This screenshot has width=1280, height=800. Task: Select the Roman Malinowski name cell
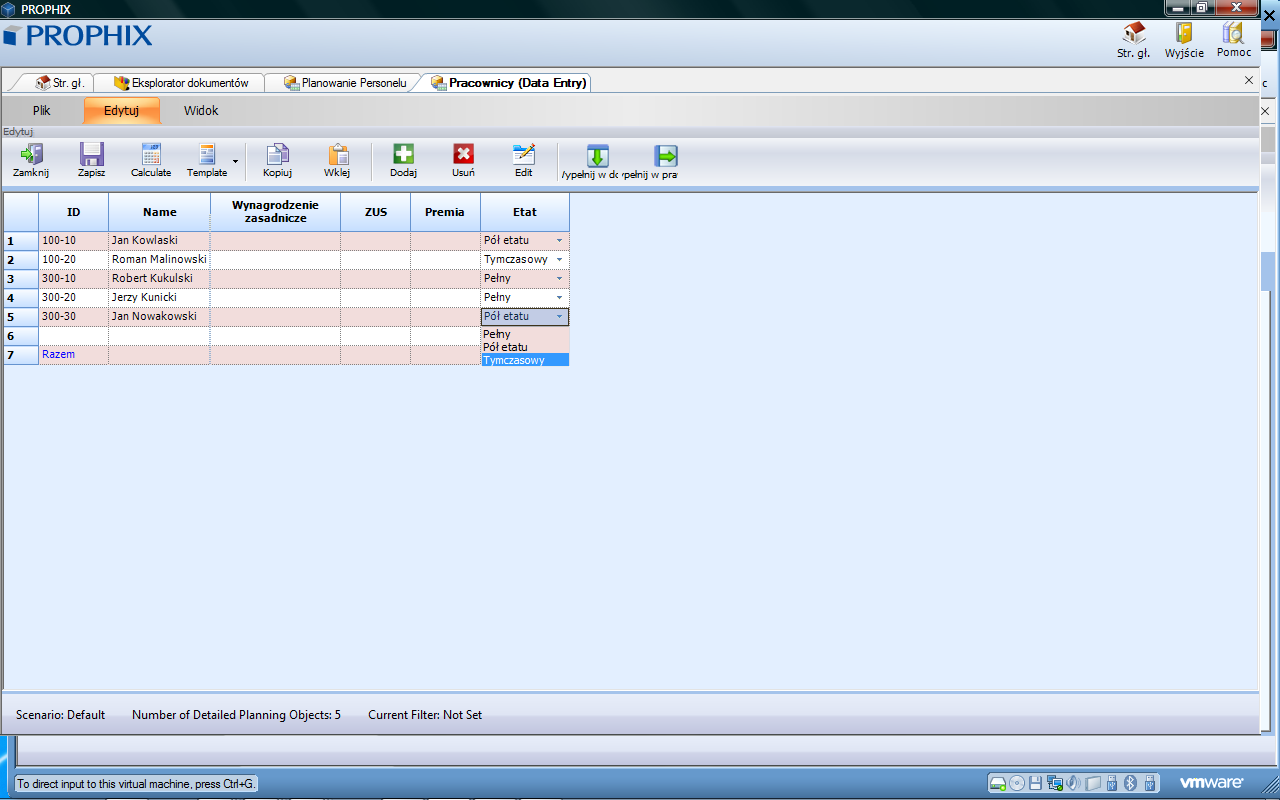click(160, 260)
